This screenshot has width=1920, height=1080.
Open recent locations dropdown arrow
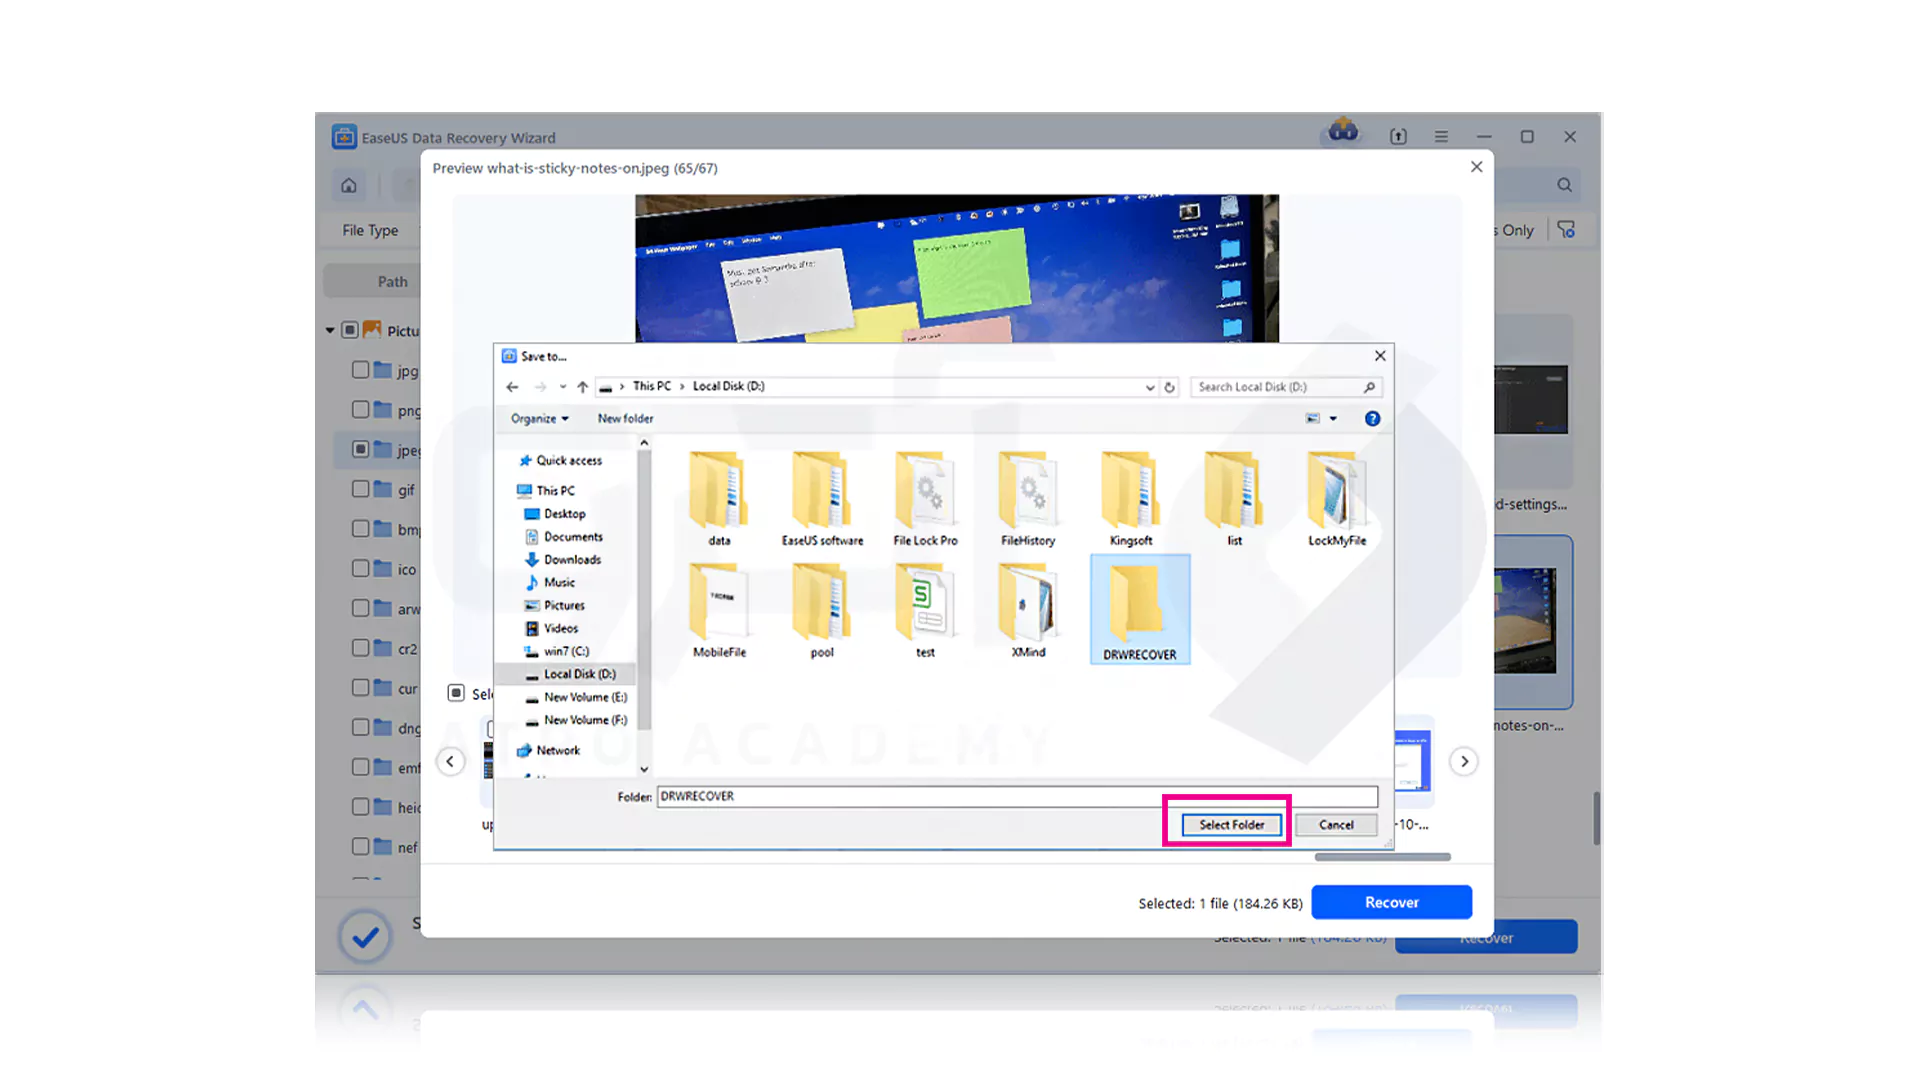coord(563,387)
